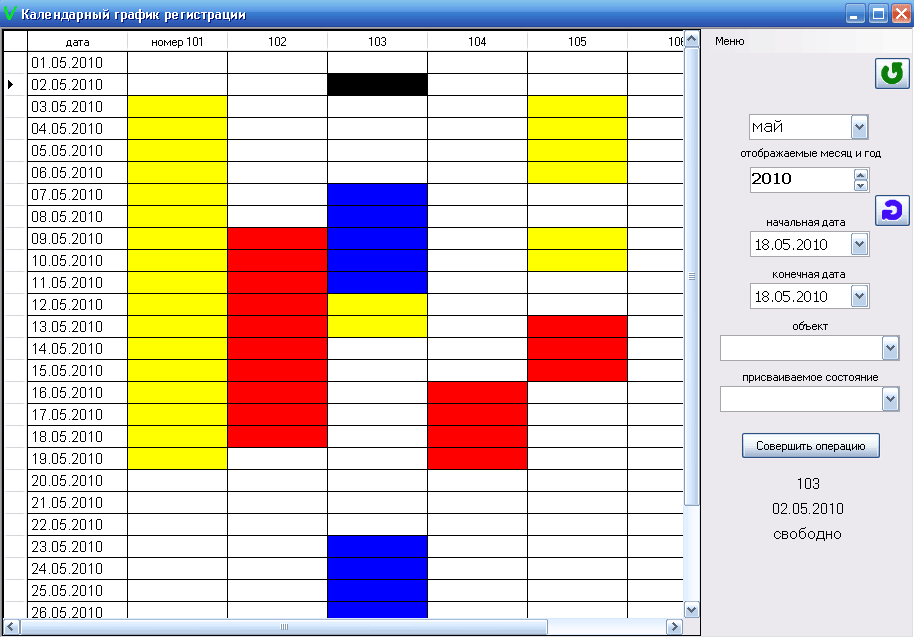Click the year field showing 2010

tap(801, 179)
